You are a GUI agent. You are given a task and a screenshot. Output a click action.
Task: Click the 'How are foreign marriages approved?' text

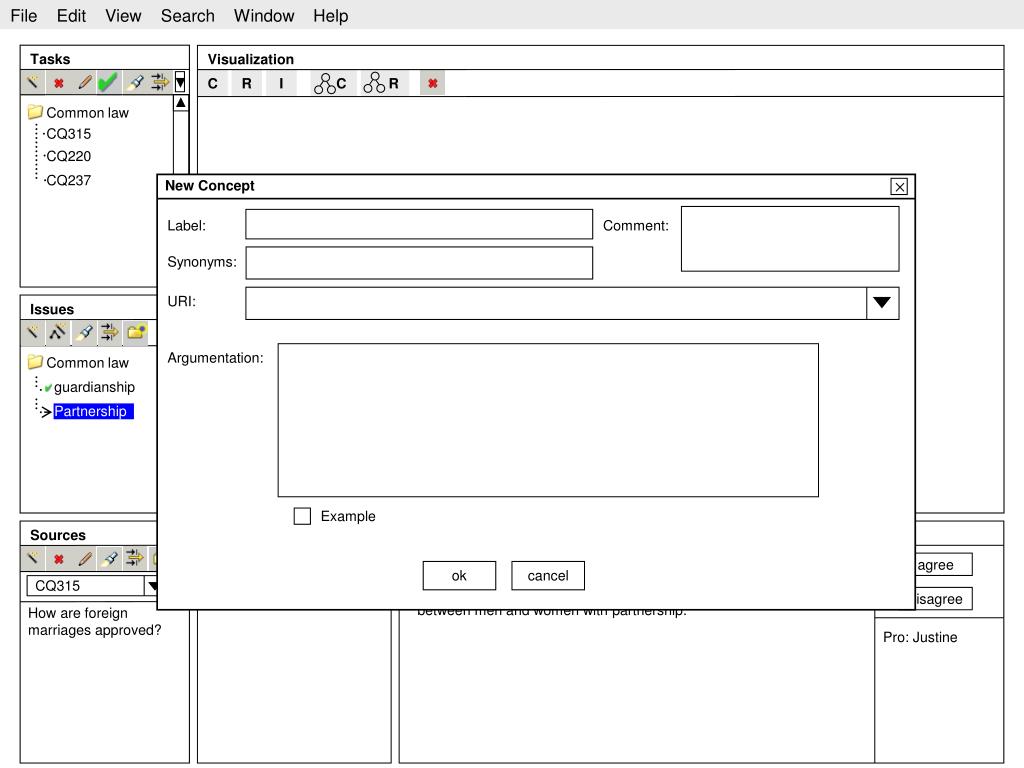(94, 622)
